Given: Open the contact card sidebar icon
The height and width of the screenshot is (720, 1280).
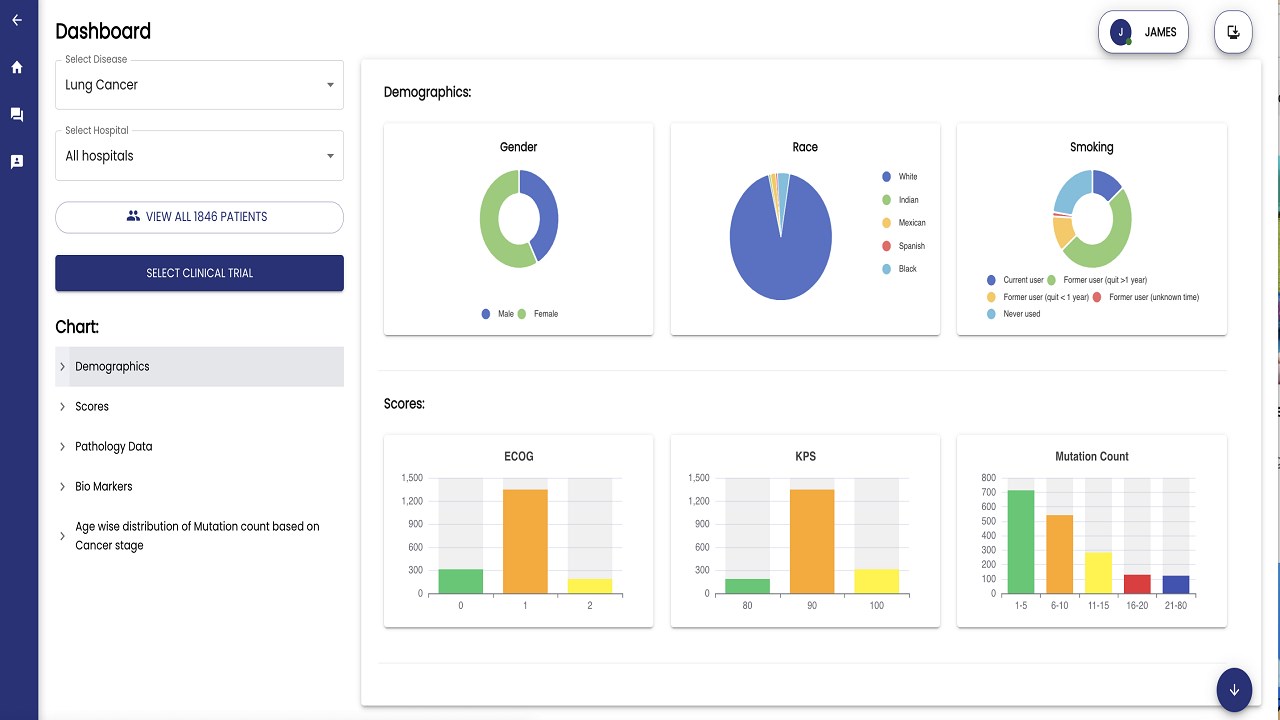Looking at the screenshot, I should coord(17,161).
